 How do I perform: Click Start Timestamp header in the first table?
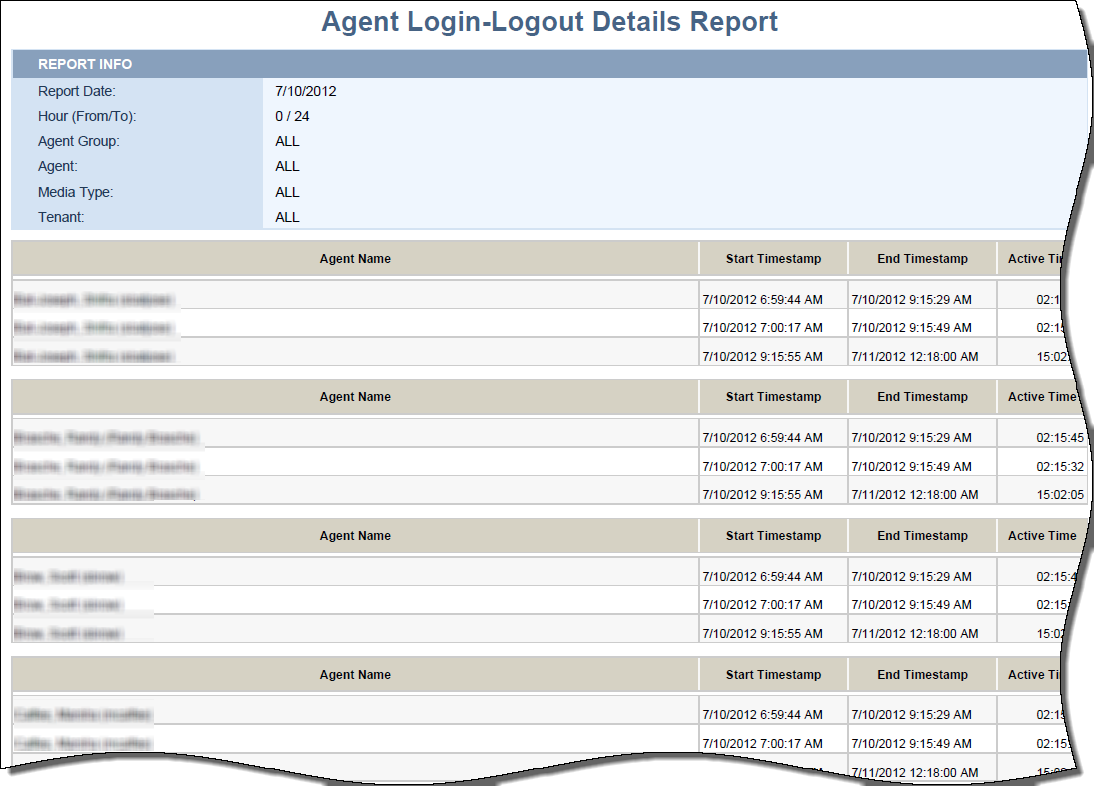(x=773, y=259)
